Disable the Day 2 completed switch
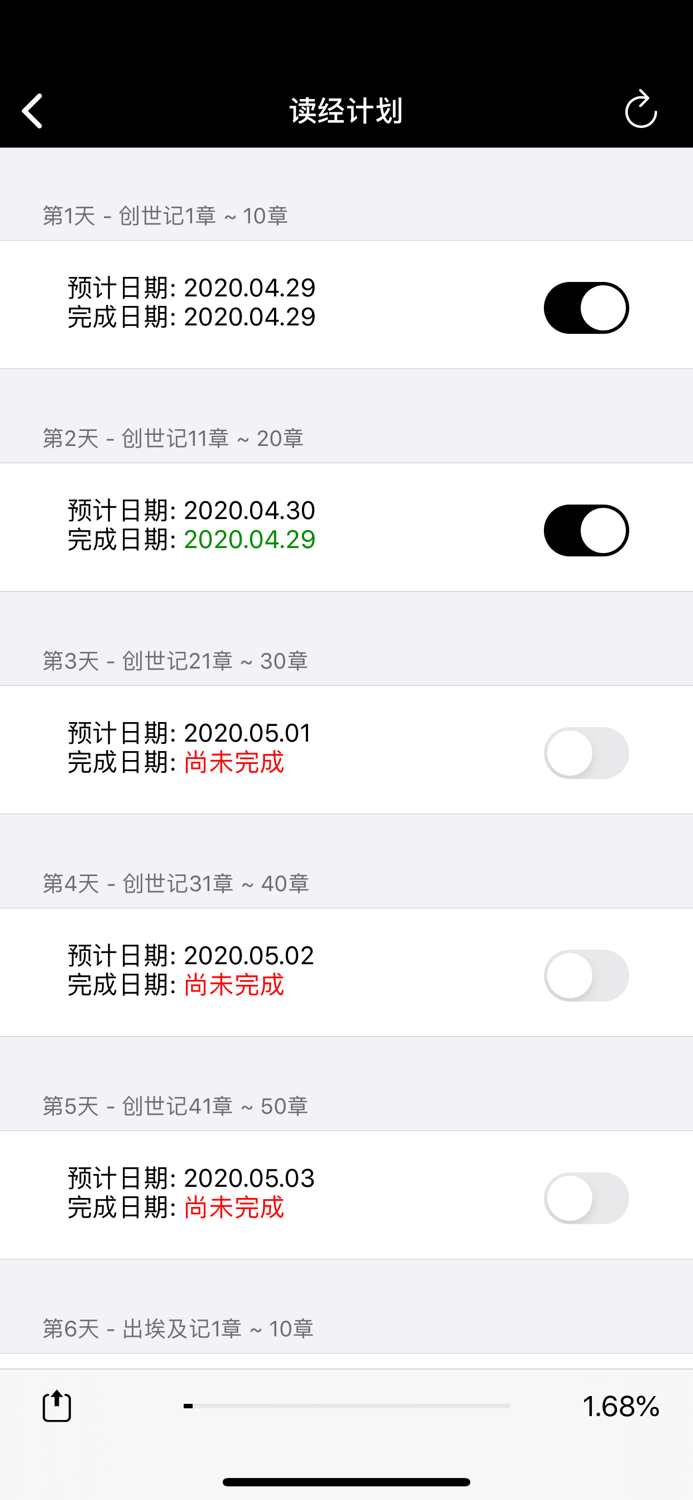 pyautogui.click(x=585, y=530)
